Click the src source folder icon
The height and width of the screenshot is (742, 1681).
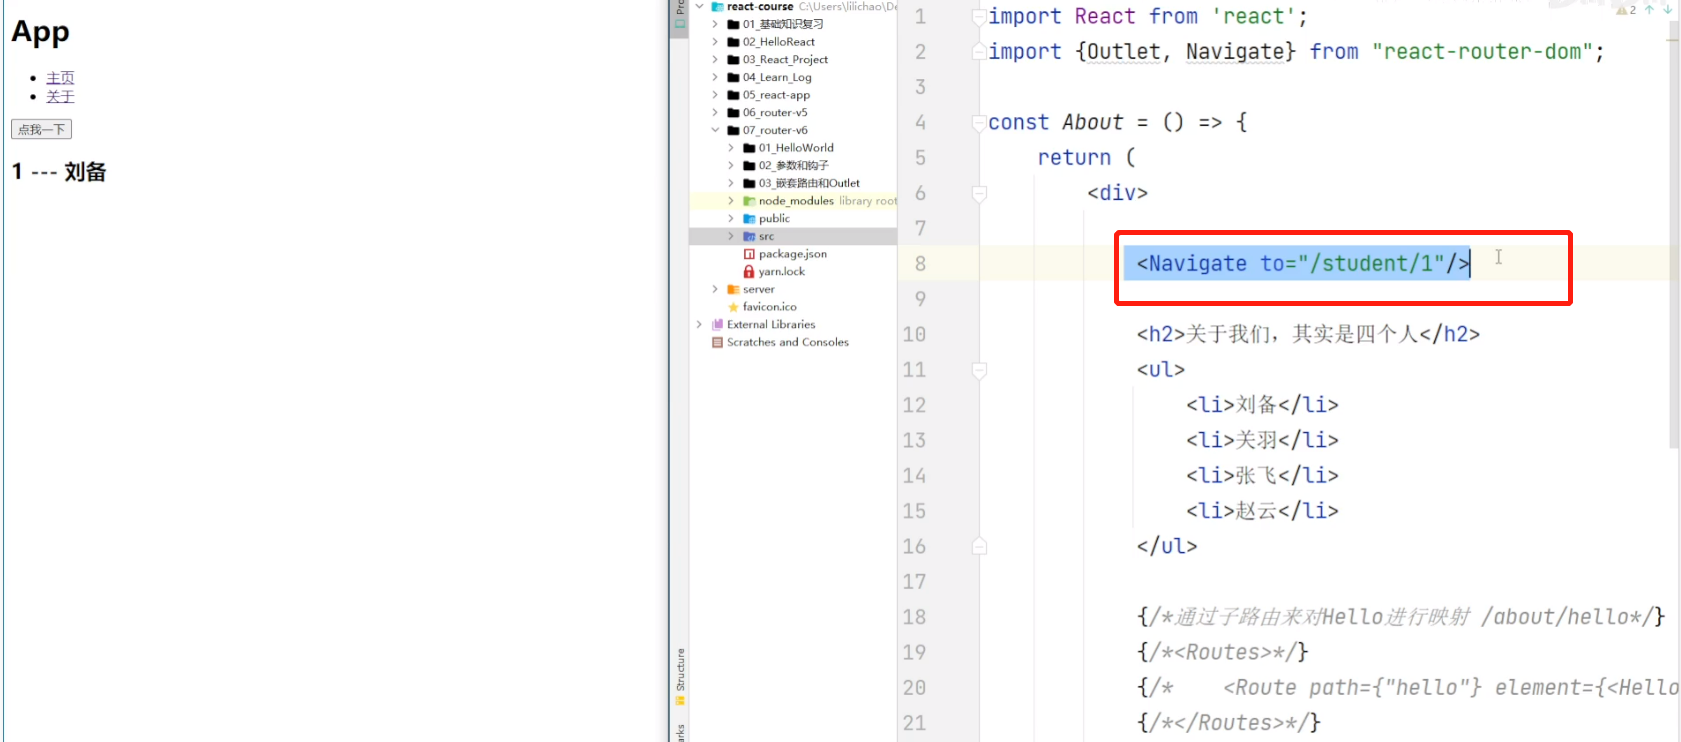[749, 236]
